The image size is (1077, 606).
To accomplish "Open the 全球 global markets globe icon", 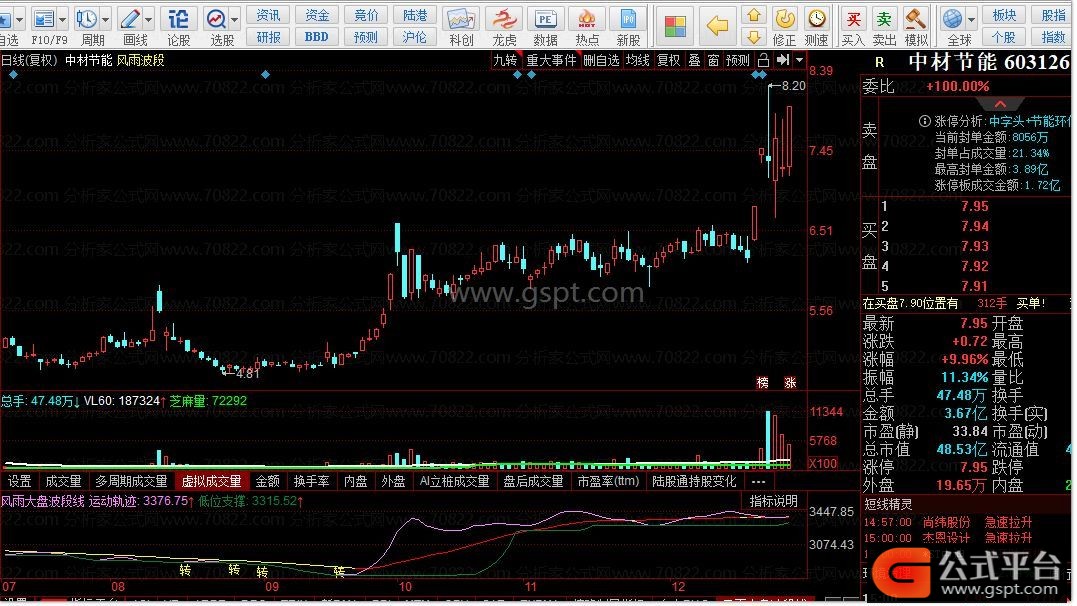I will click(x=952, y=19).
